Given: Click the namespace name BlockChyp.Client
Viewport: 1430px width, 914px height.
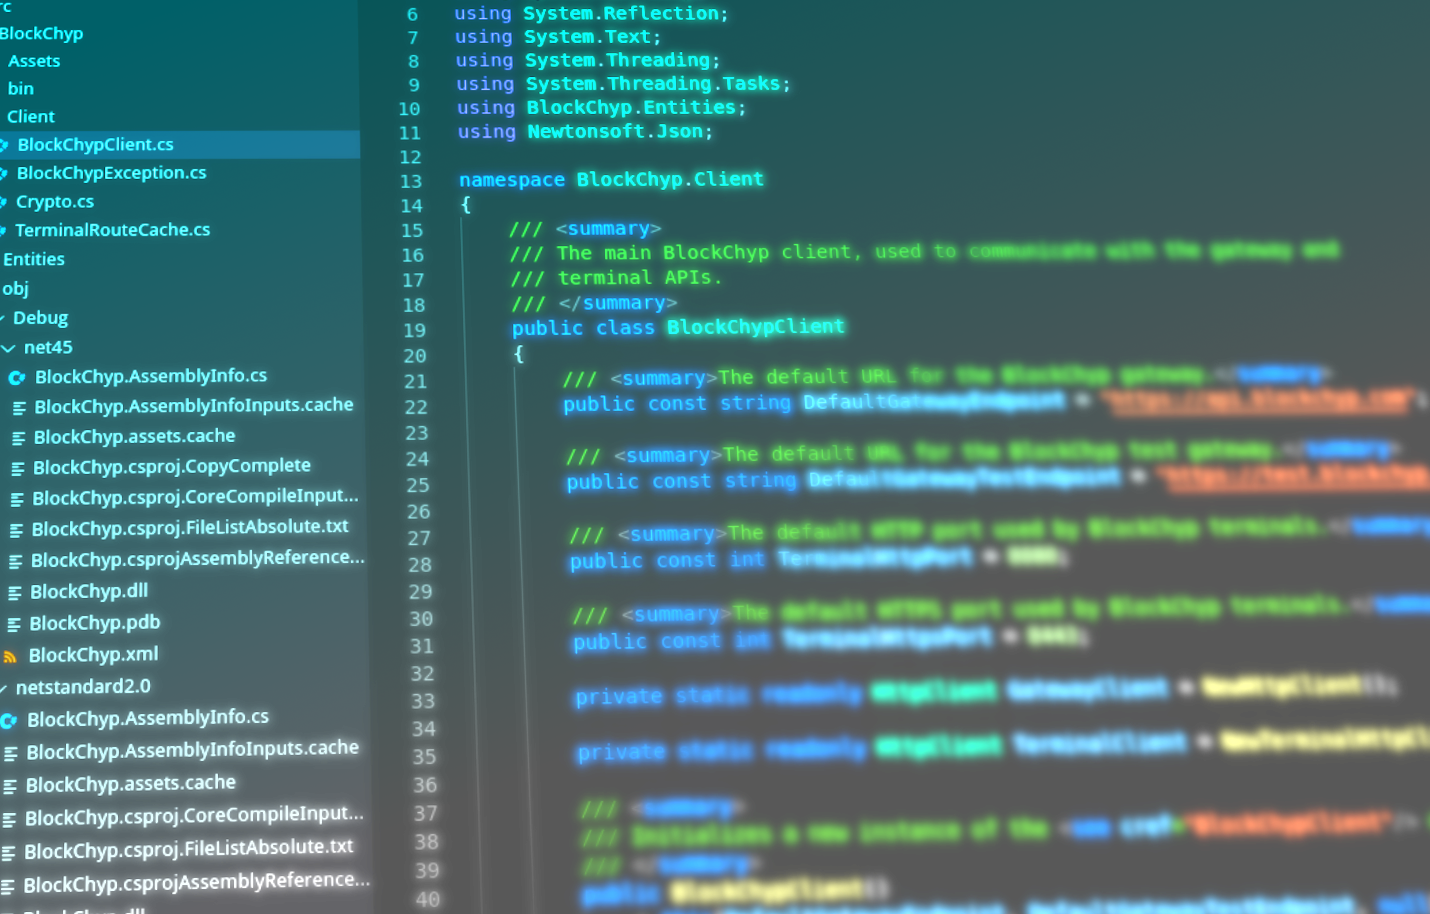Looking at the screenshot, I should click(x=670, y=180).
